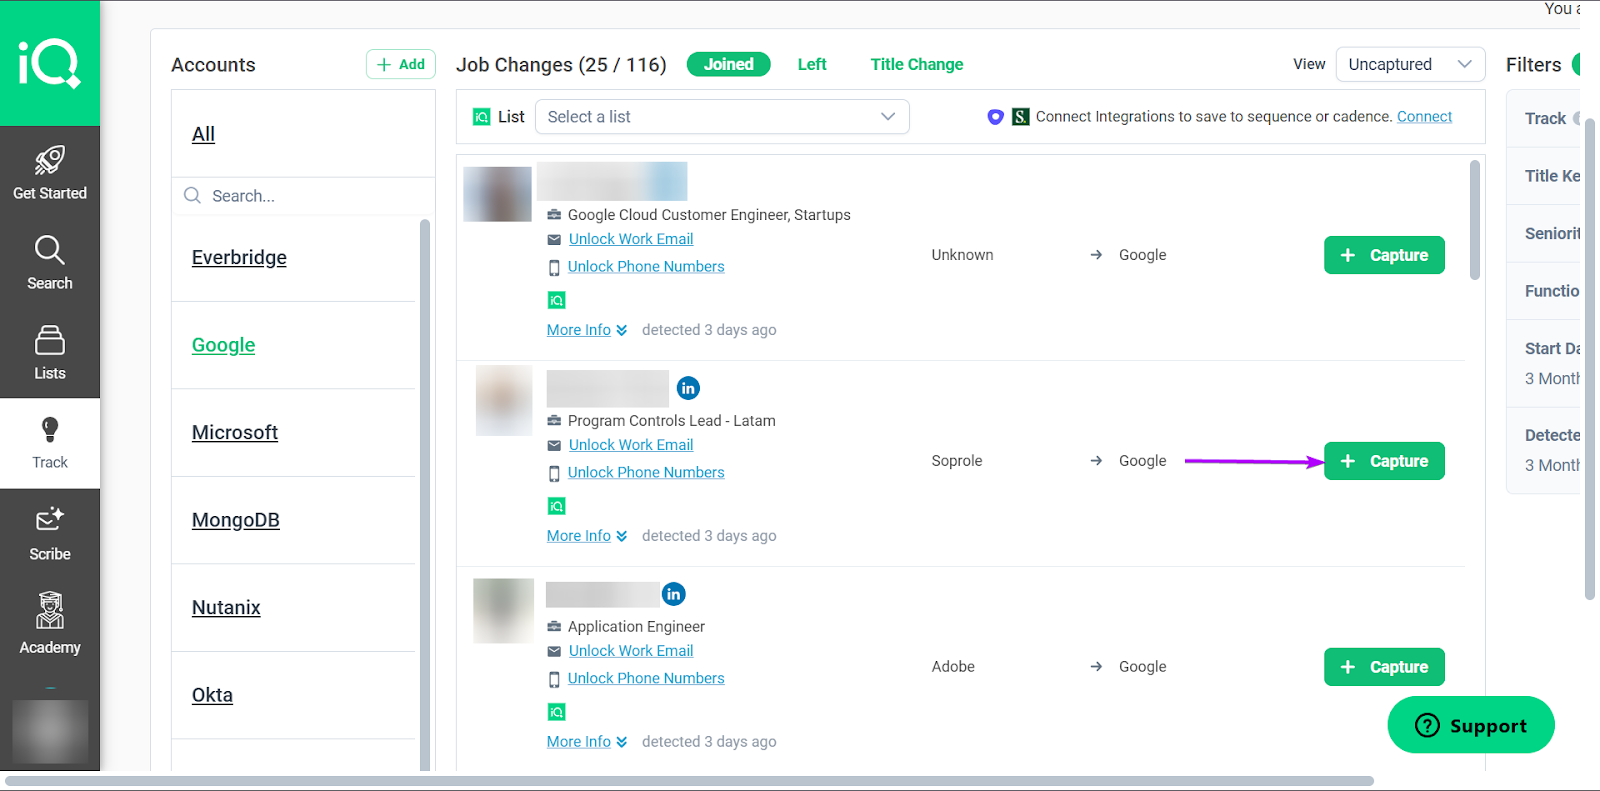
Task: Click the Detected filter value
Action: [1552, 465]
